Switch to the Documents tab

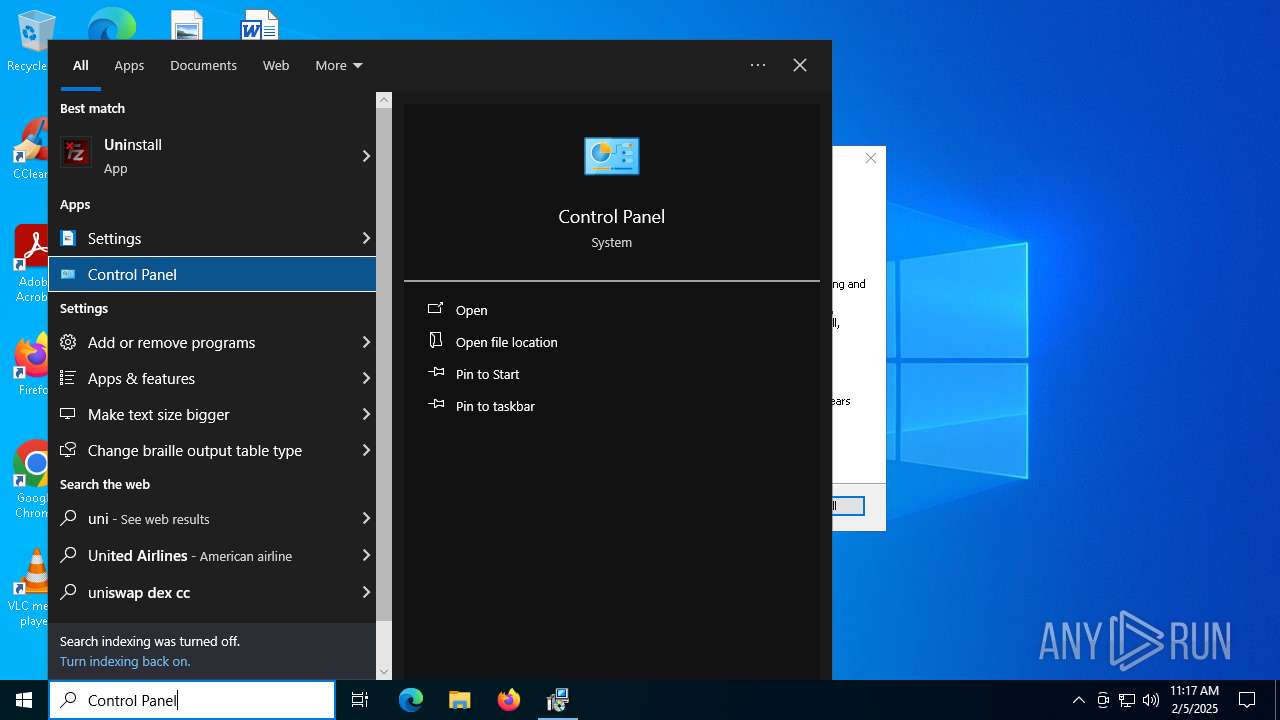click(203, 65)
